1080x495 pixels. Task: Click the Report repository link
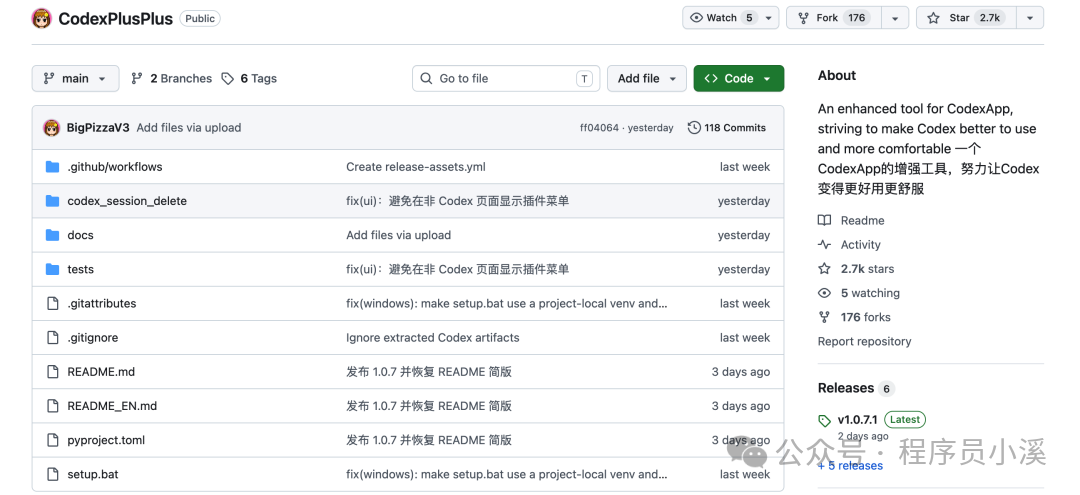(x=864, y=341)
